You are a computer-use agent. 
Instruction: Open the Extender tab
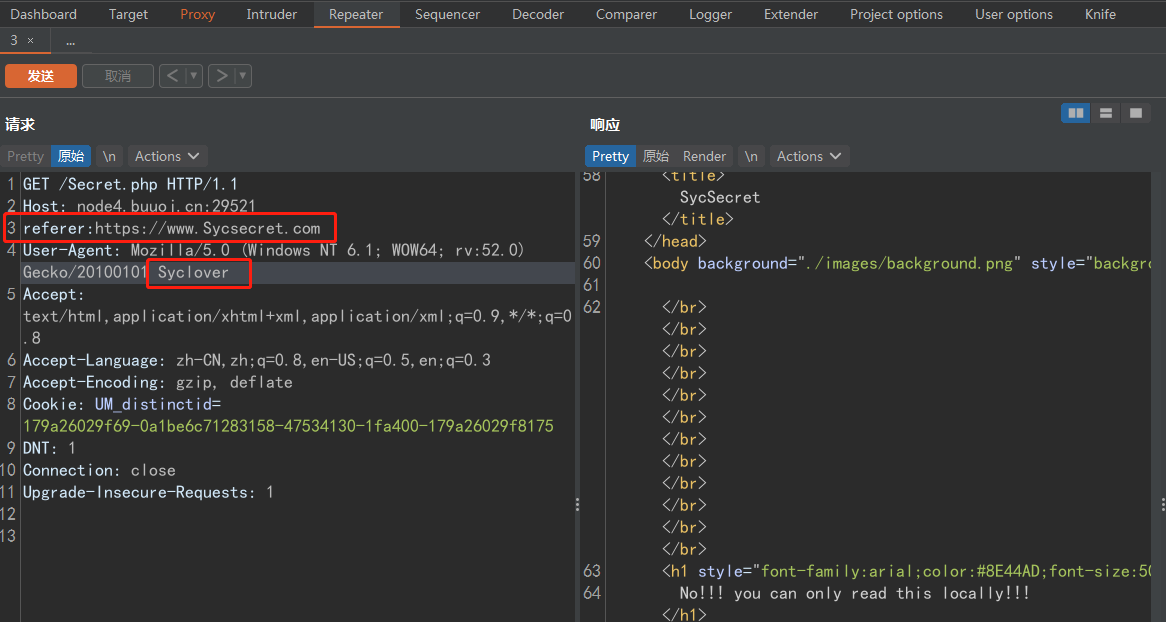tap(790, 14)
